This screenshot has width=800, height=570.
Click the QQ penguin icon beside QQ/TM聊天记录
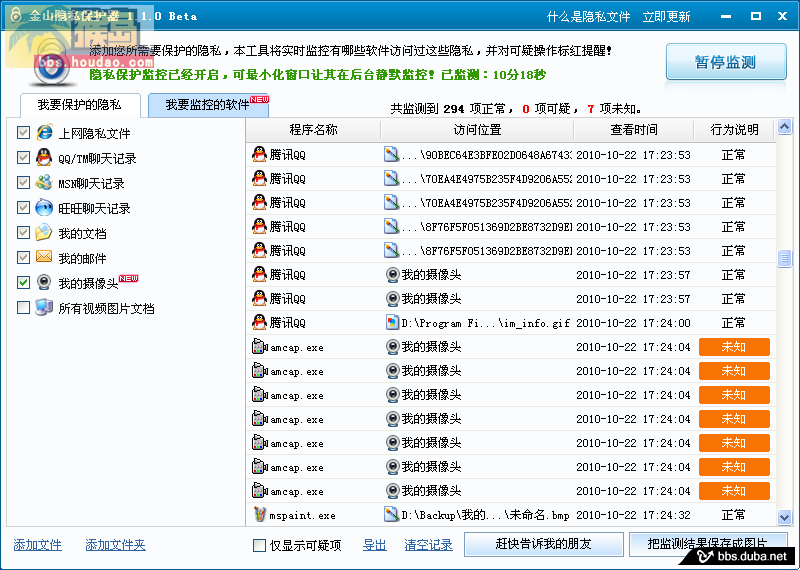[44, 157]
